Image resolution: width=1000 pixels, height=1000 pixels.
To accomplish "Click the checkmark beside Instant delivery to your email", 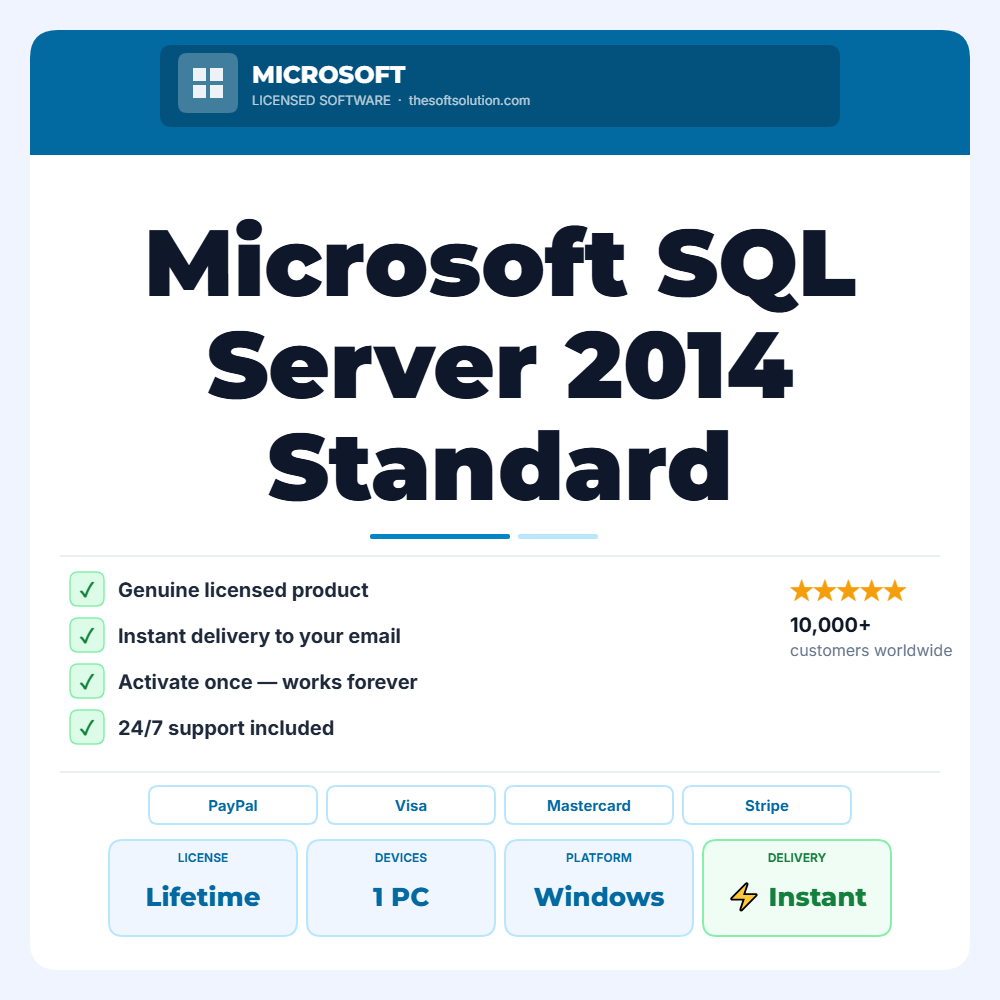I will (87, 635).
